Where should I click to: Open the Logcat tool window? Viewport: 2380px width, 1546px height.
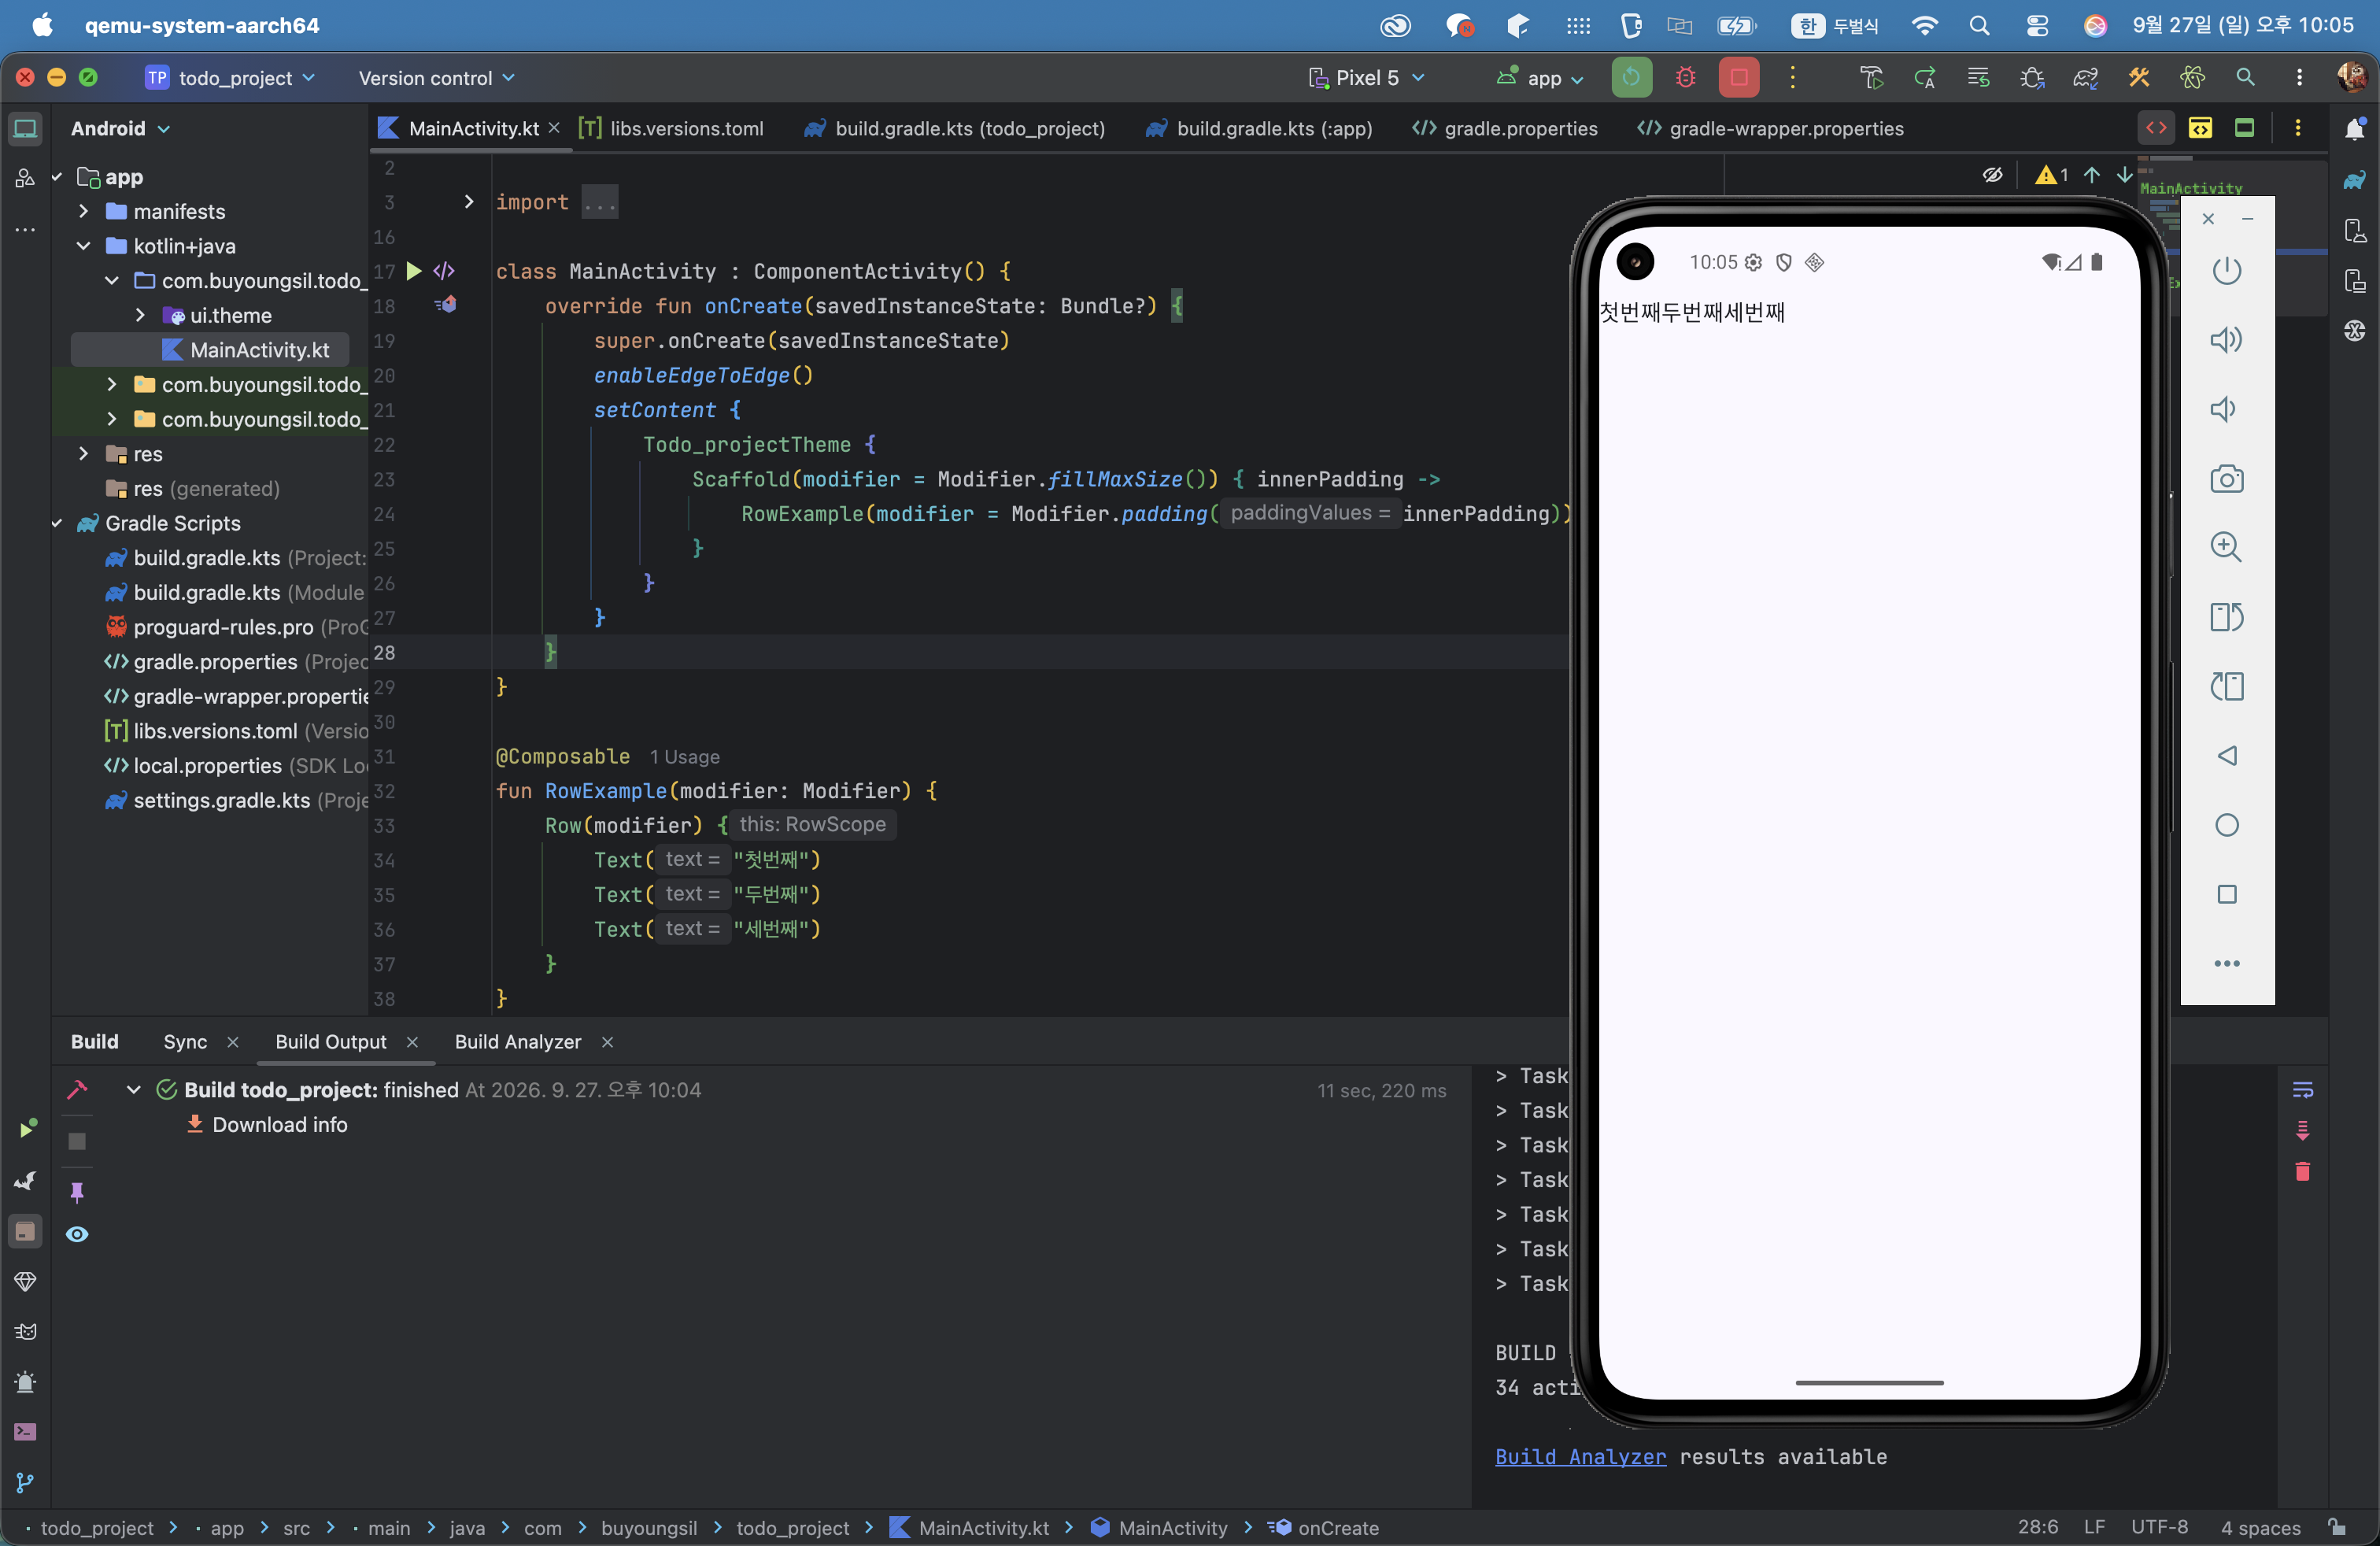tap(25, 1331)
